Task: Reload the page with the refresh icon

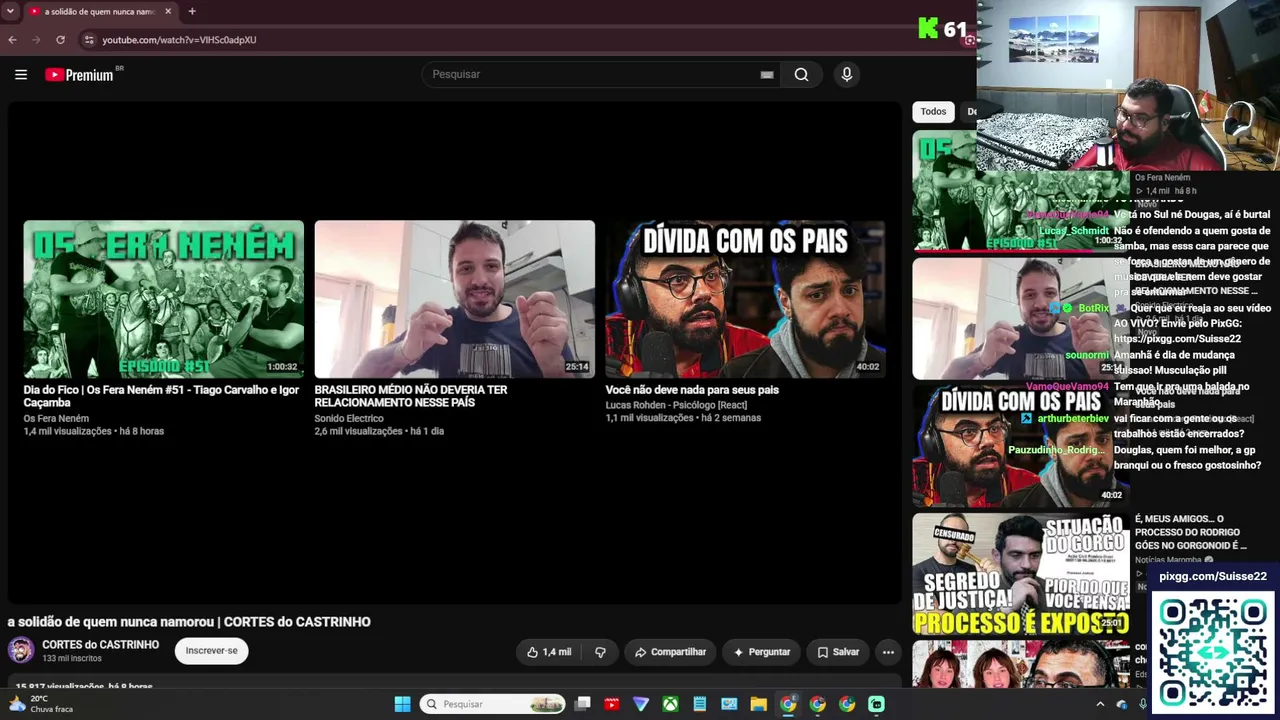Action: [60, 40]
